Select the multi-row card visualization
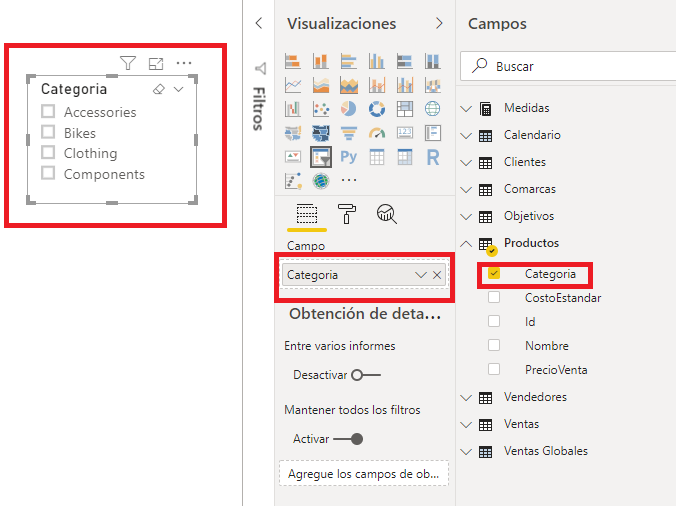The height and width of the screenshot is (506, 676). [432, 133]
